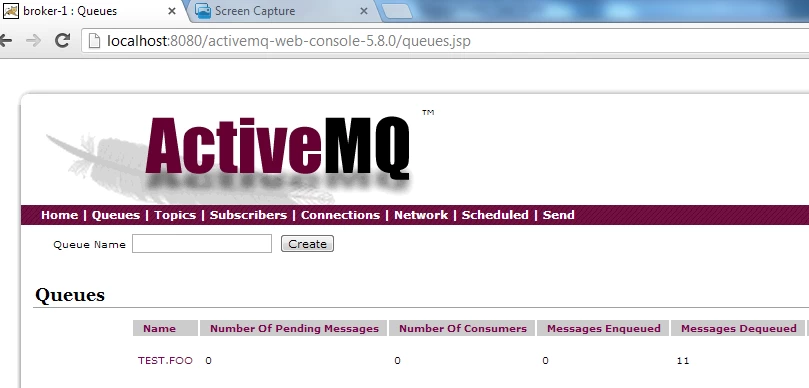Sort by Number Of Consumers header

463,329
